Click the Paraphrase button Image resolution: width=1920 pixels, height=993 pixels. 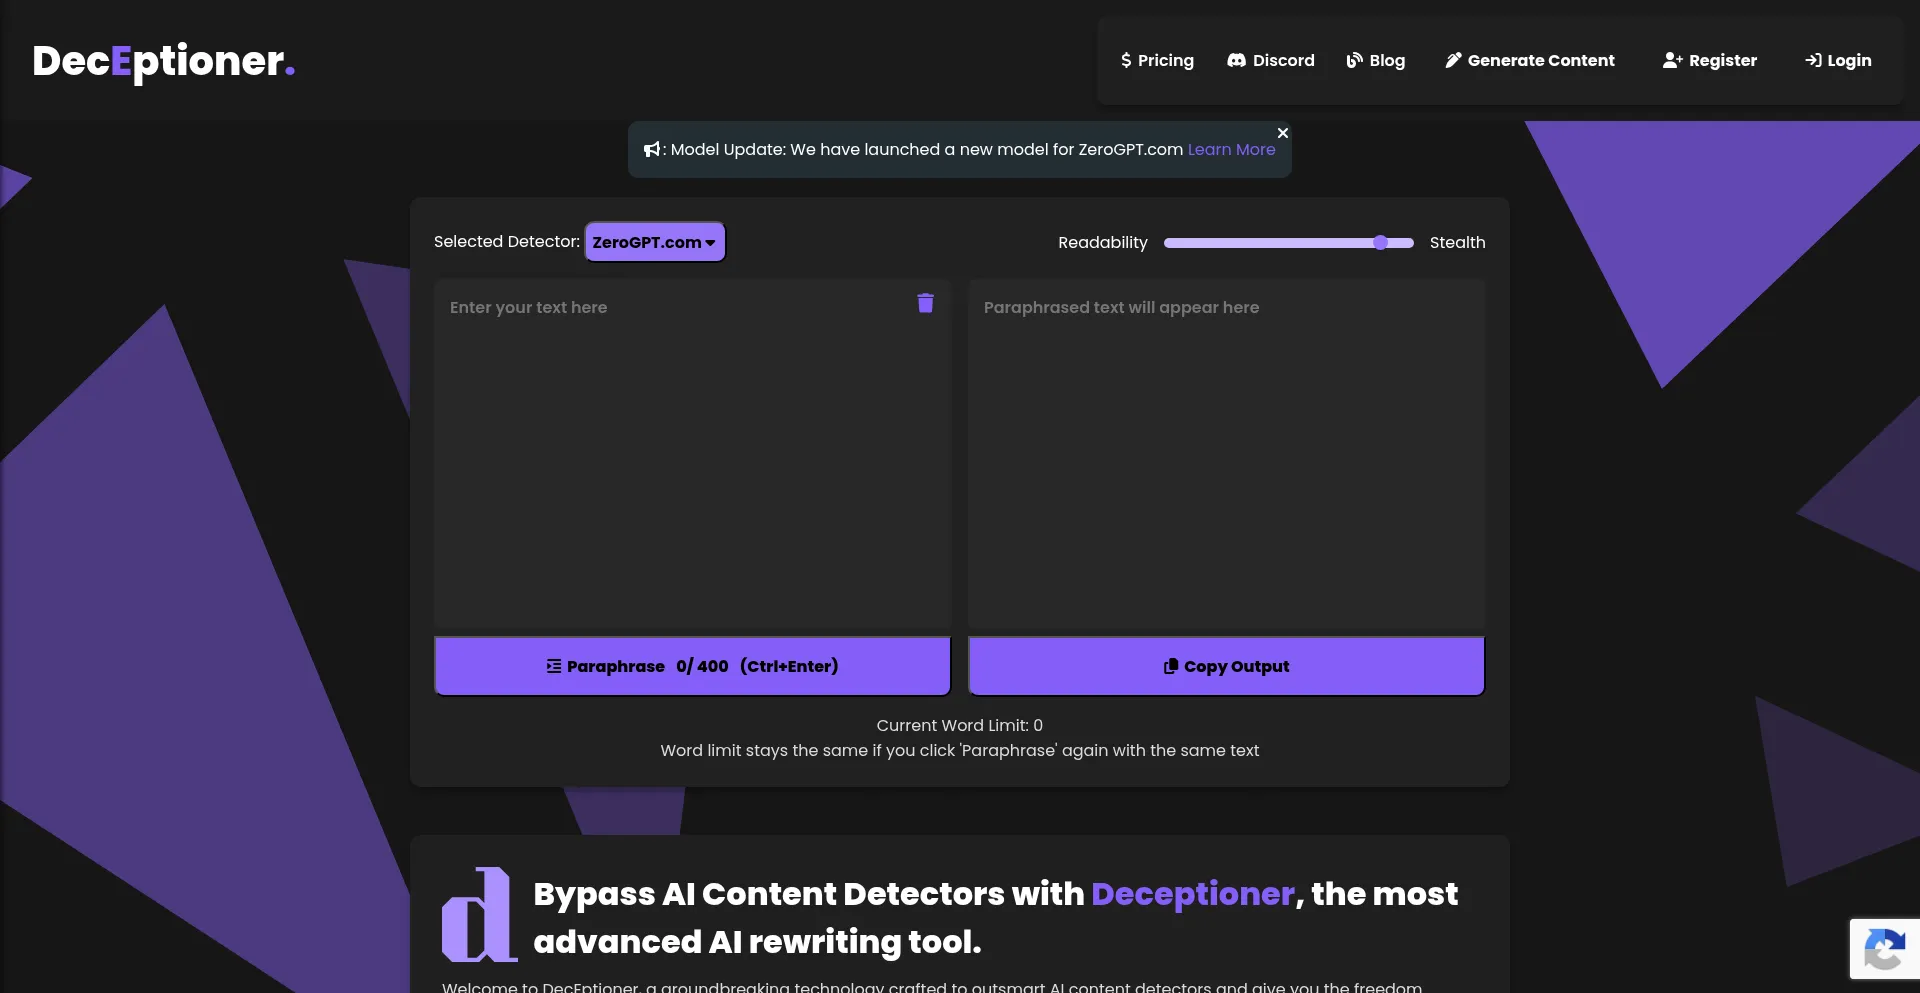[x=692, y=666]
